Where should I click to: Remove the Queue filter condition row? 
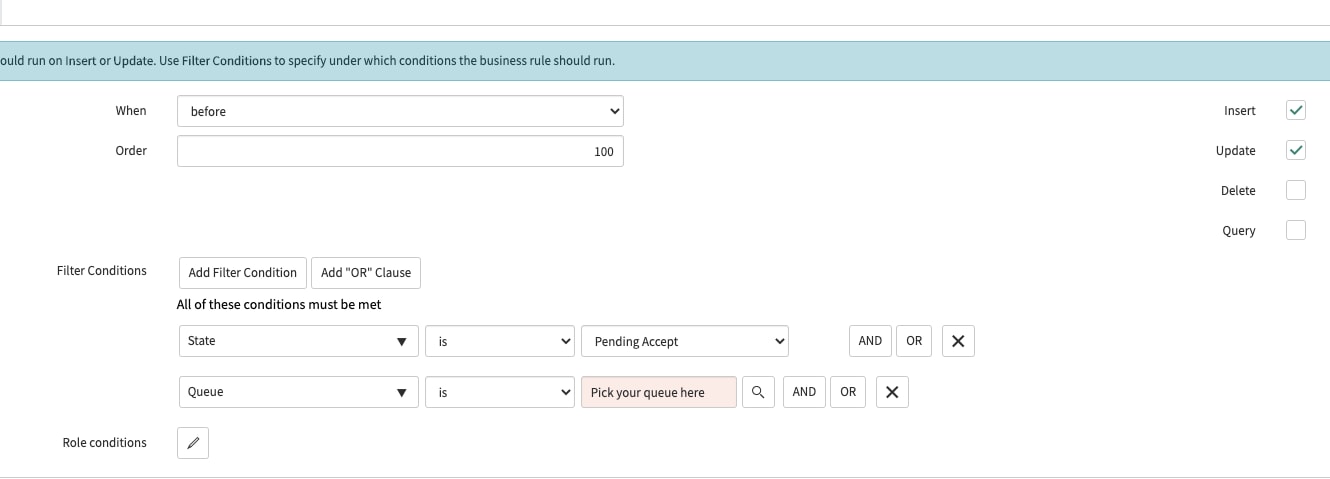pos(892,392)
